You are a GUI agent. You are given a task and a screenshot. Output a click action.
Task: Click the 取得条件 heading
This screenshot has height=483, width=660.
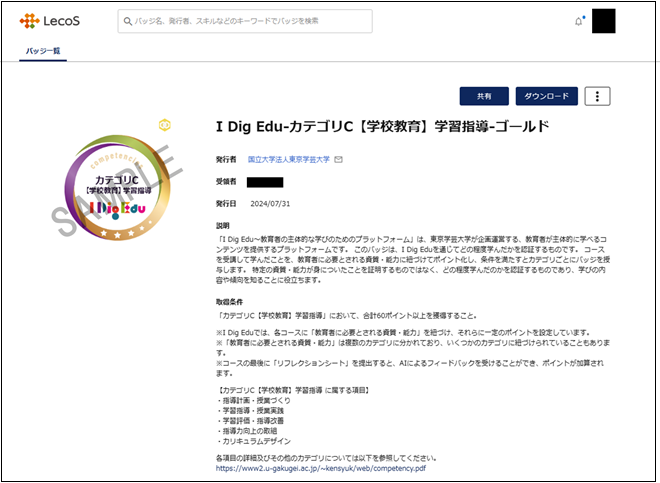tap(229, 302)
